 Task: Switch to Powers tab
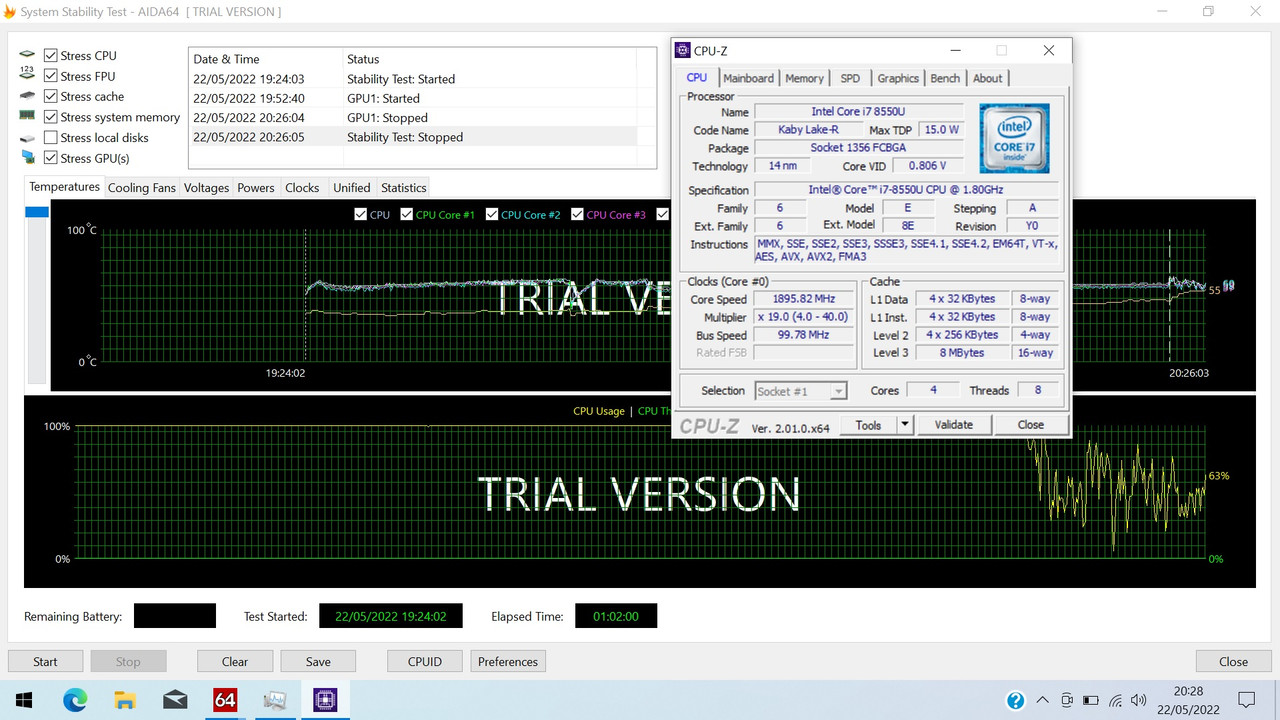256,187
